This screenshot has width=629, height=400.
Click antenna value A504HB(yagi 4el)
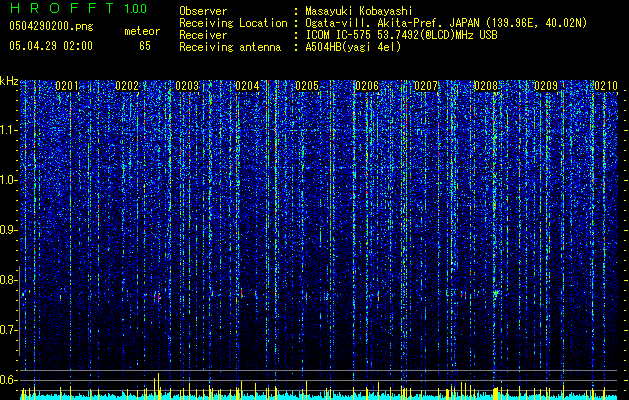[353, 47]
